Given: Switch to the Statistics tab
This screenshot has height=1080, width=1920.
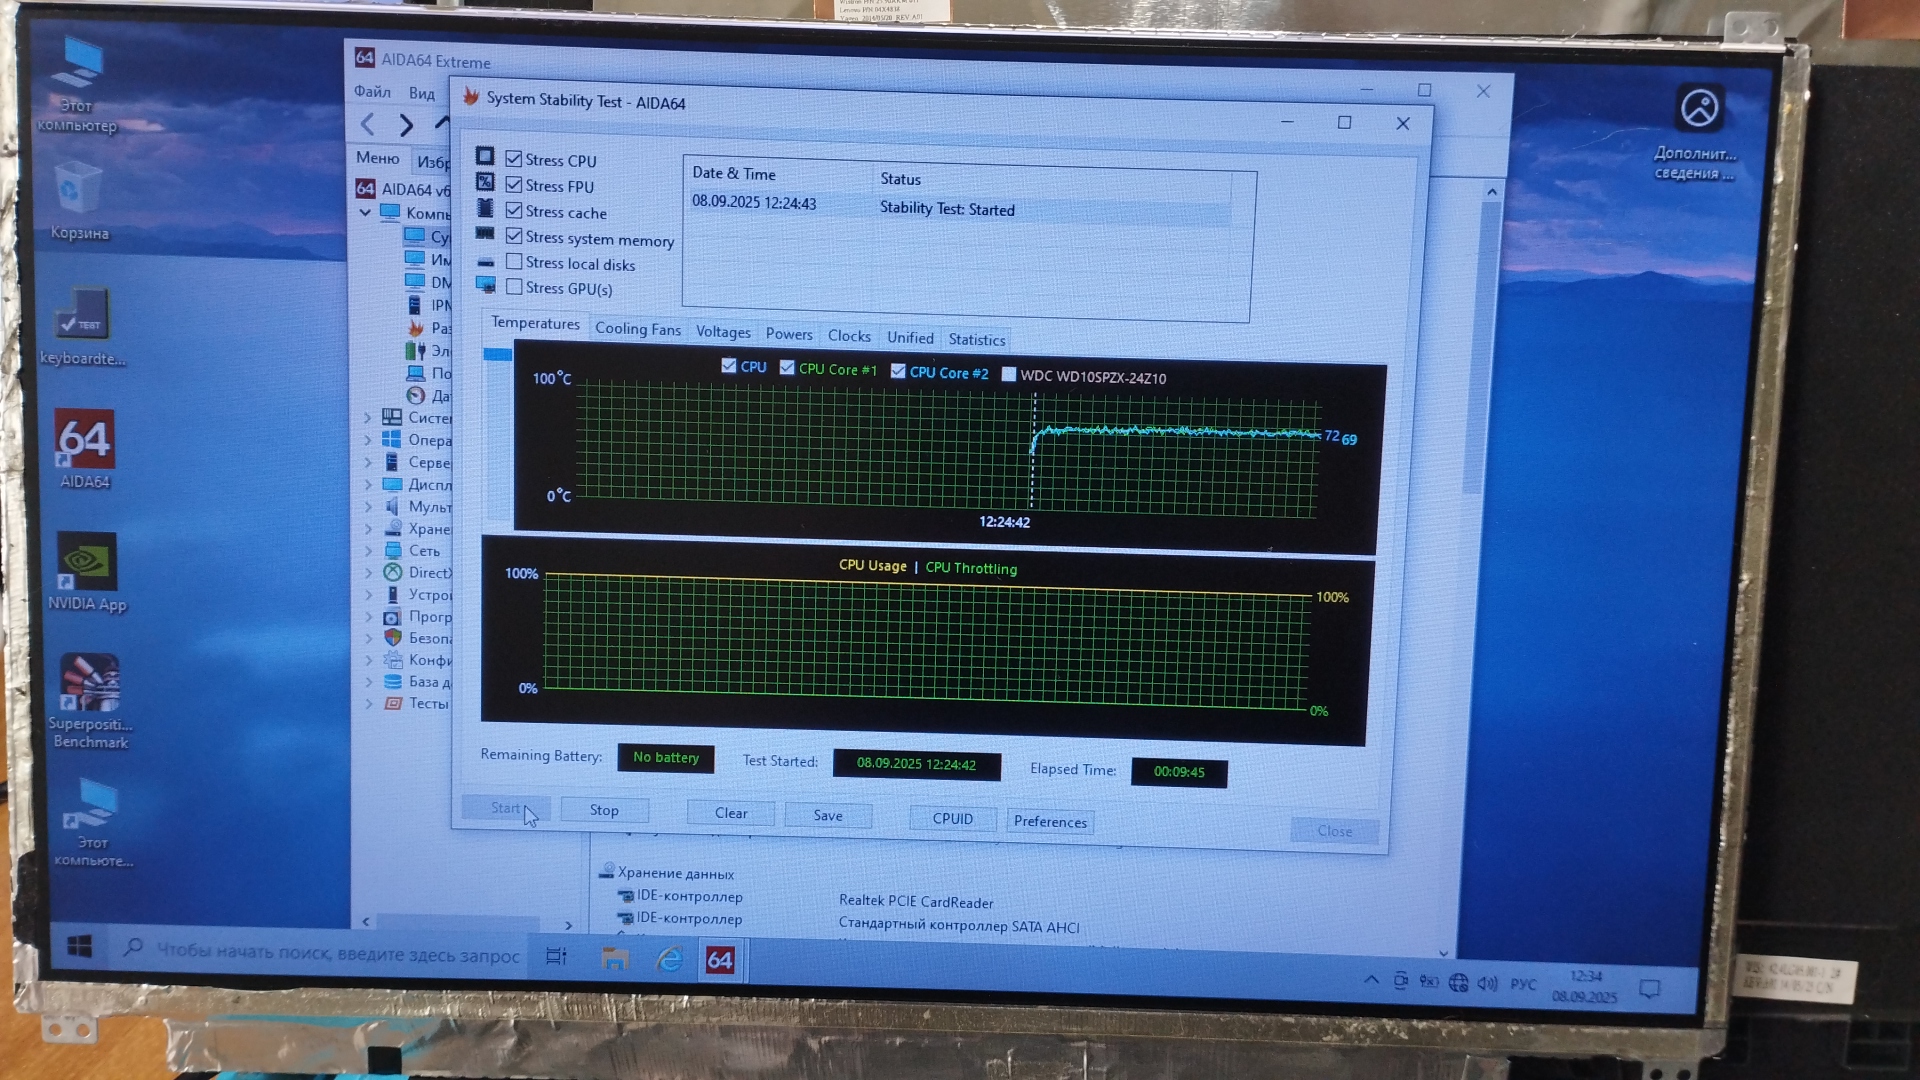Looking at the screenshot, I should tap(976, 340).
